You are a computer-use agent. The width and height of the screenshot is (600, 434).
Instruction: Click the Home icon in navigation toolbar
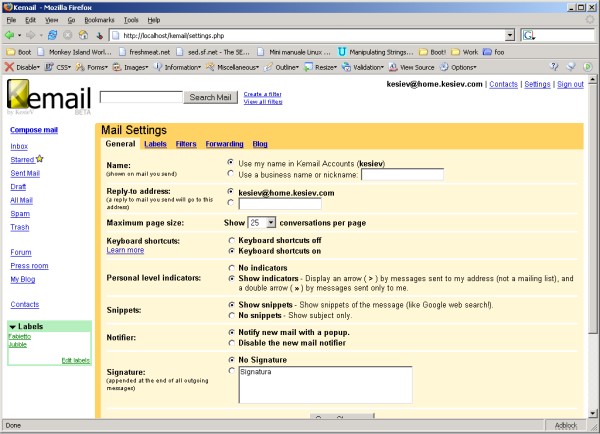point(83,36)
